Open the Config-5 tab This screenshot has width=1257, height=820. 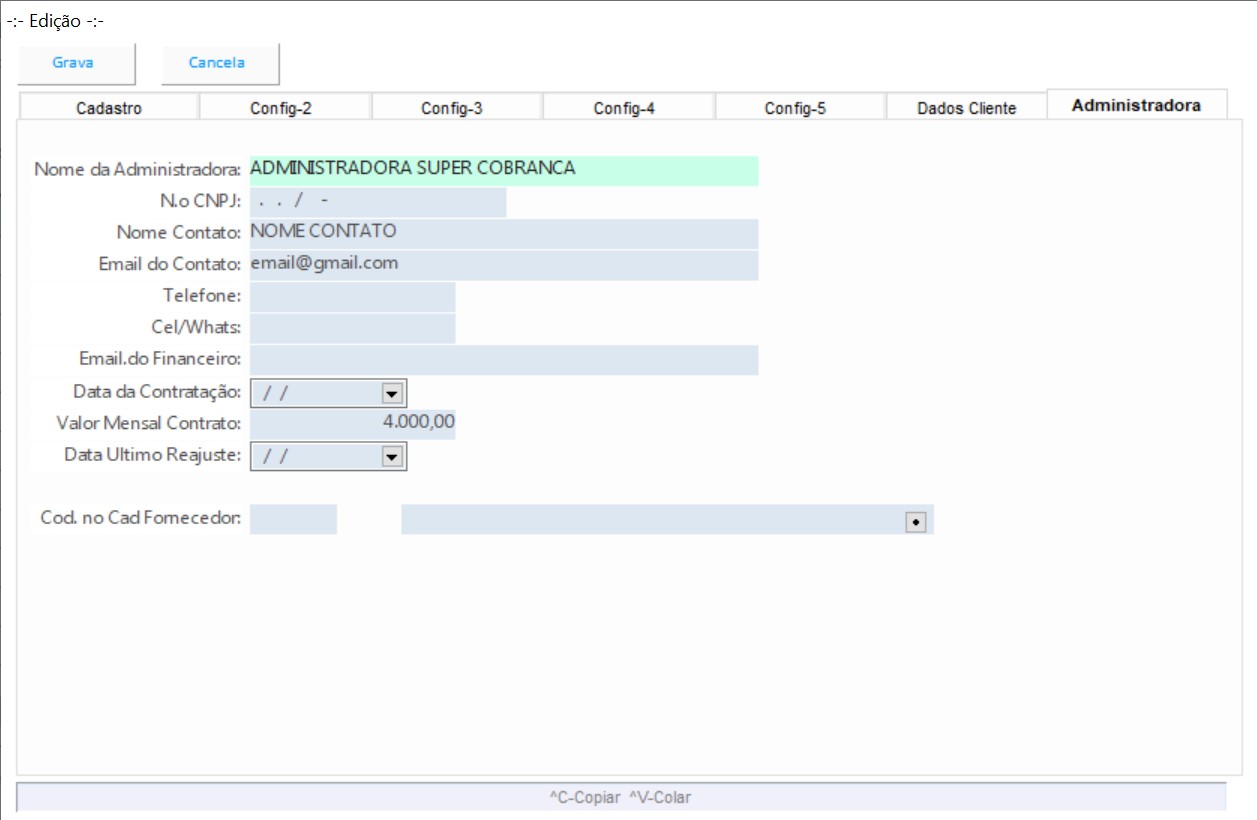796,108
